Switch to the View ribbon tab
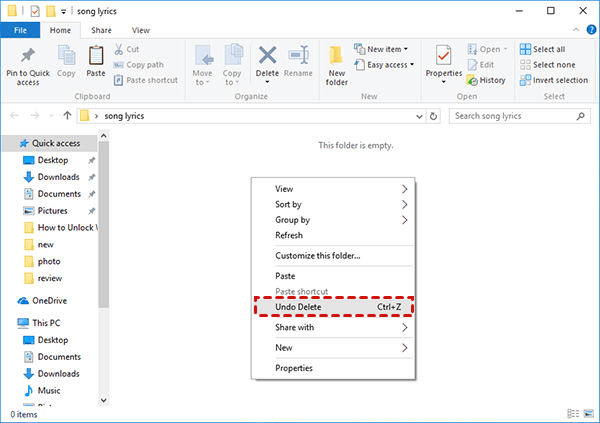 pos(141,31)
